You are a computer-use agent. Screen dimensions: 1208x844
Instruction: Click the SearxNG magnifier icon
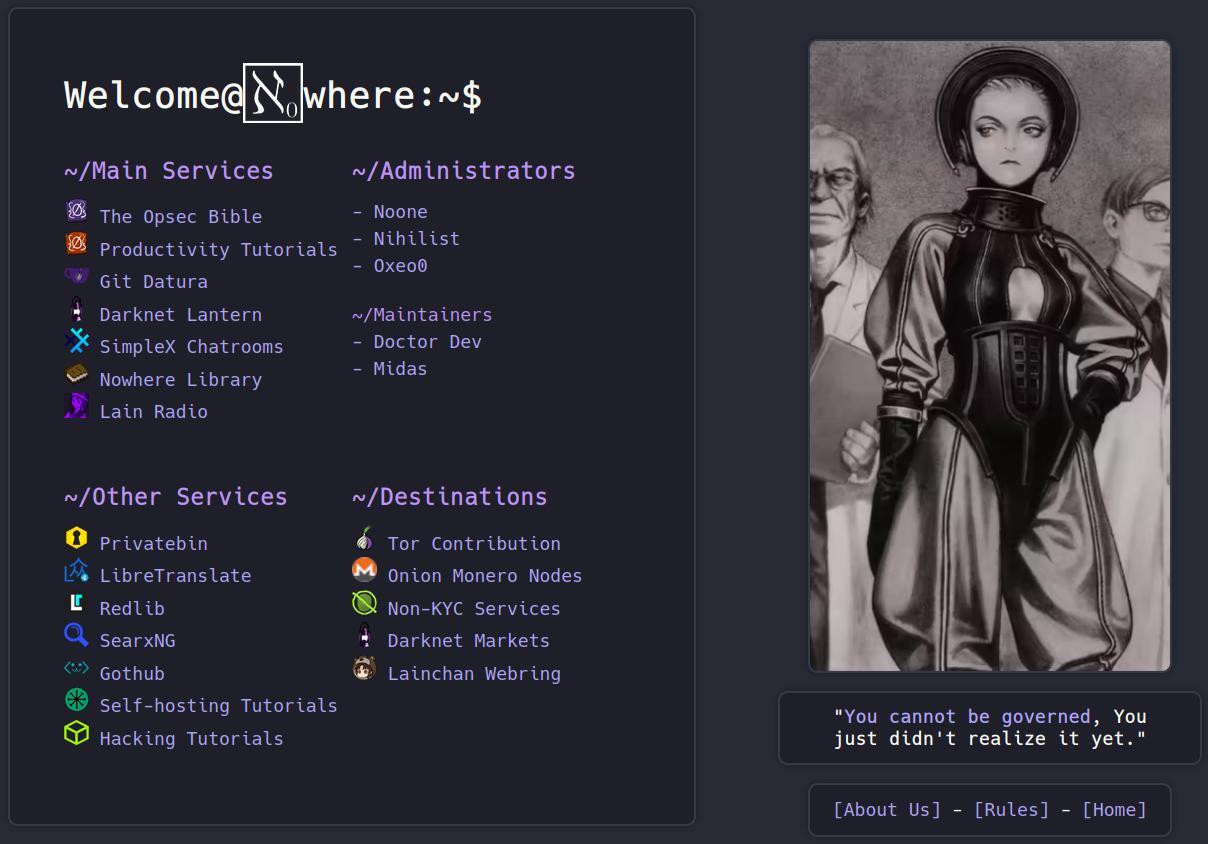click(77, 635)
